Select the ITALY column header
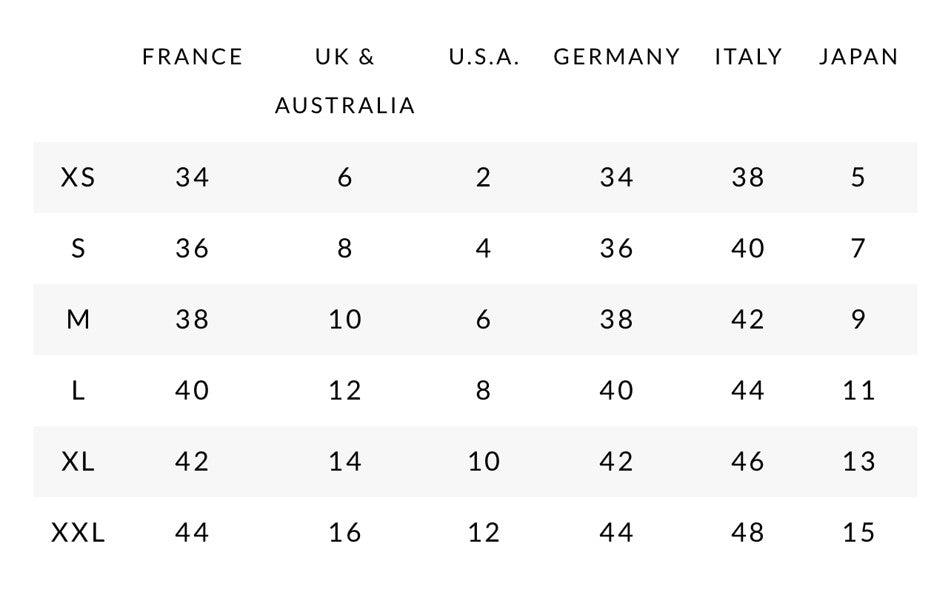 [748, 57]
